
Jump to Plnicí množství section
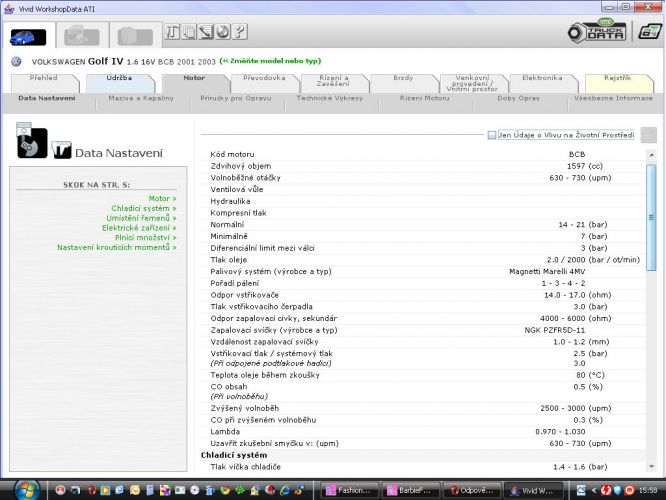click(145, 237)
